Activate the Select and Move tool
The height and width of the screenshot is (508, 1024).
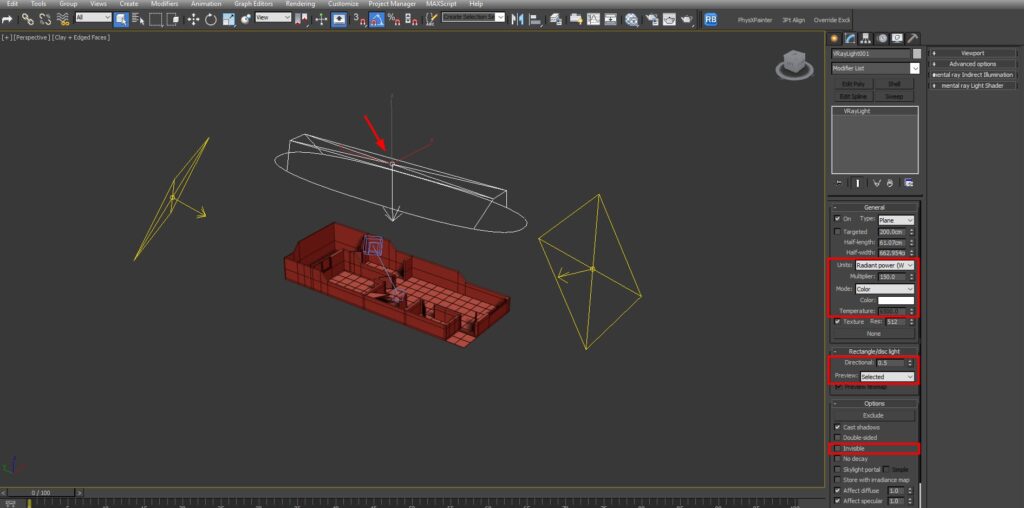coord(193,19)
